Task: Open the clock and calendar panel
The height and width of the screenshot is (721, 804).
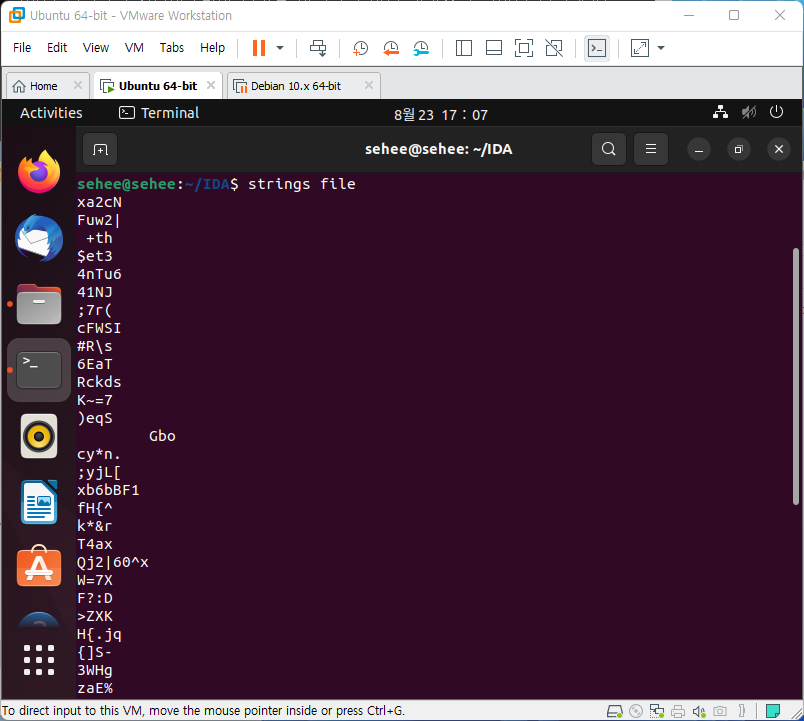Action: pos(440,114)
